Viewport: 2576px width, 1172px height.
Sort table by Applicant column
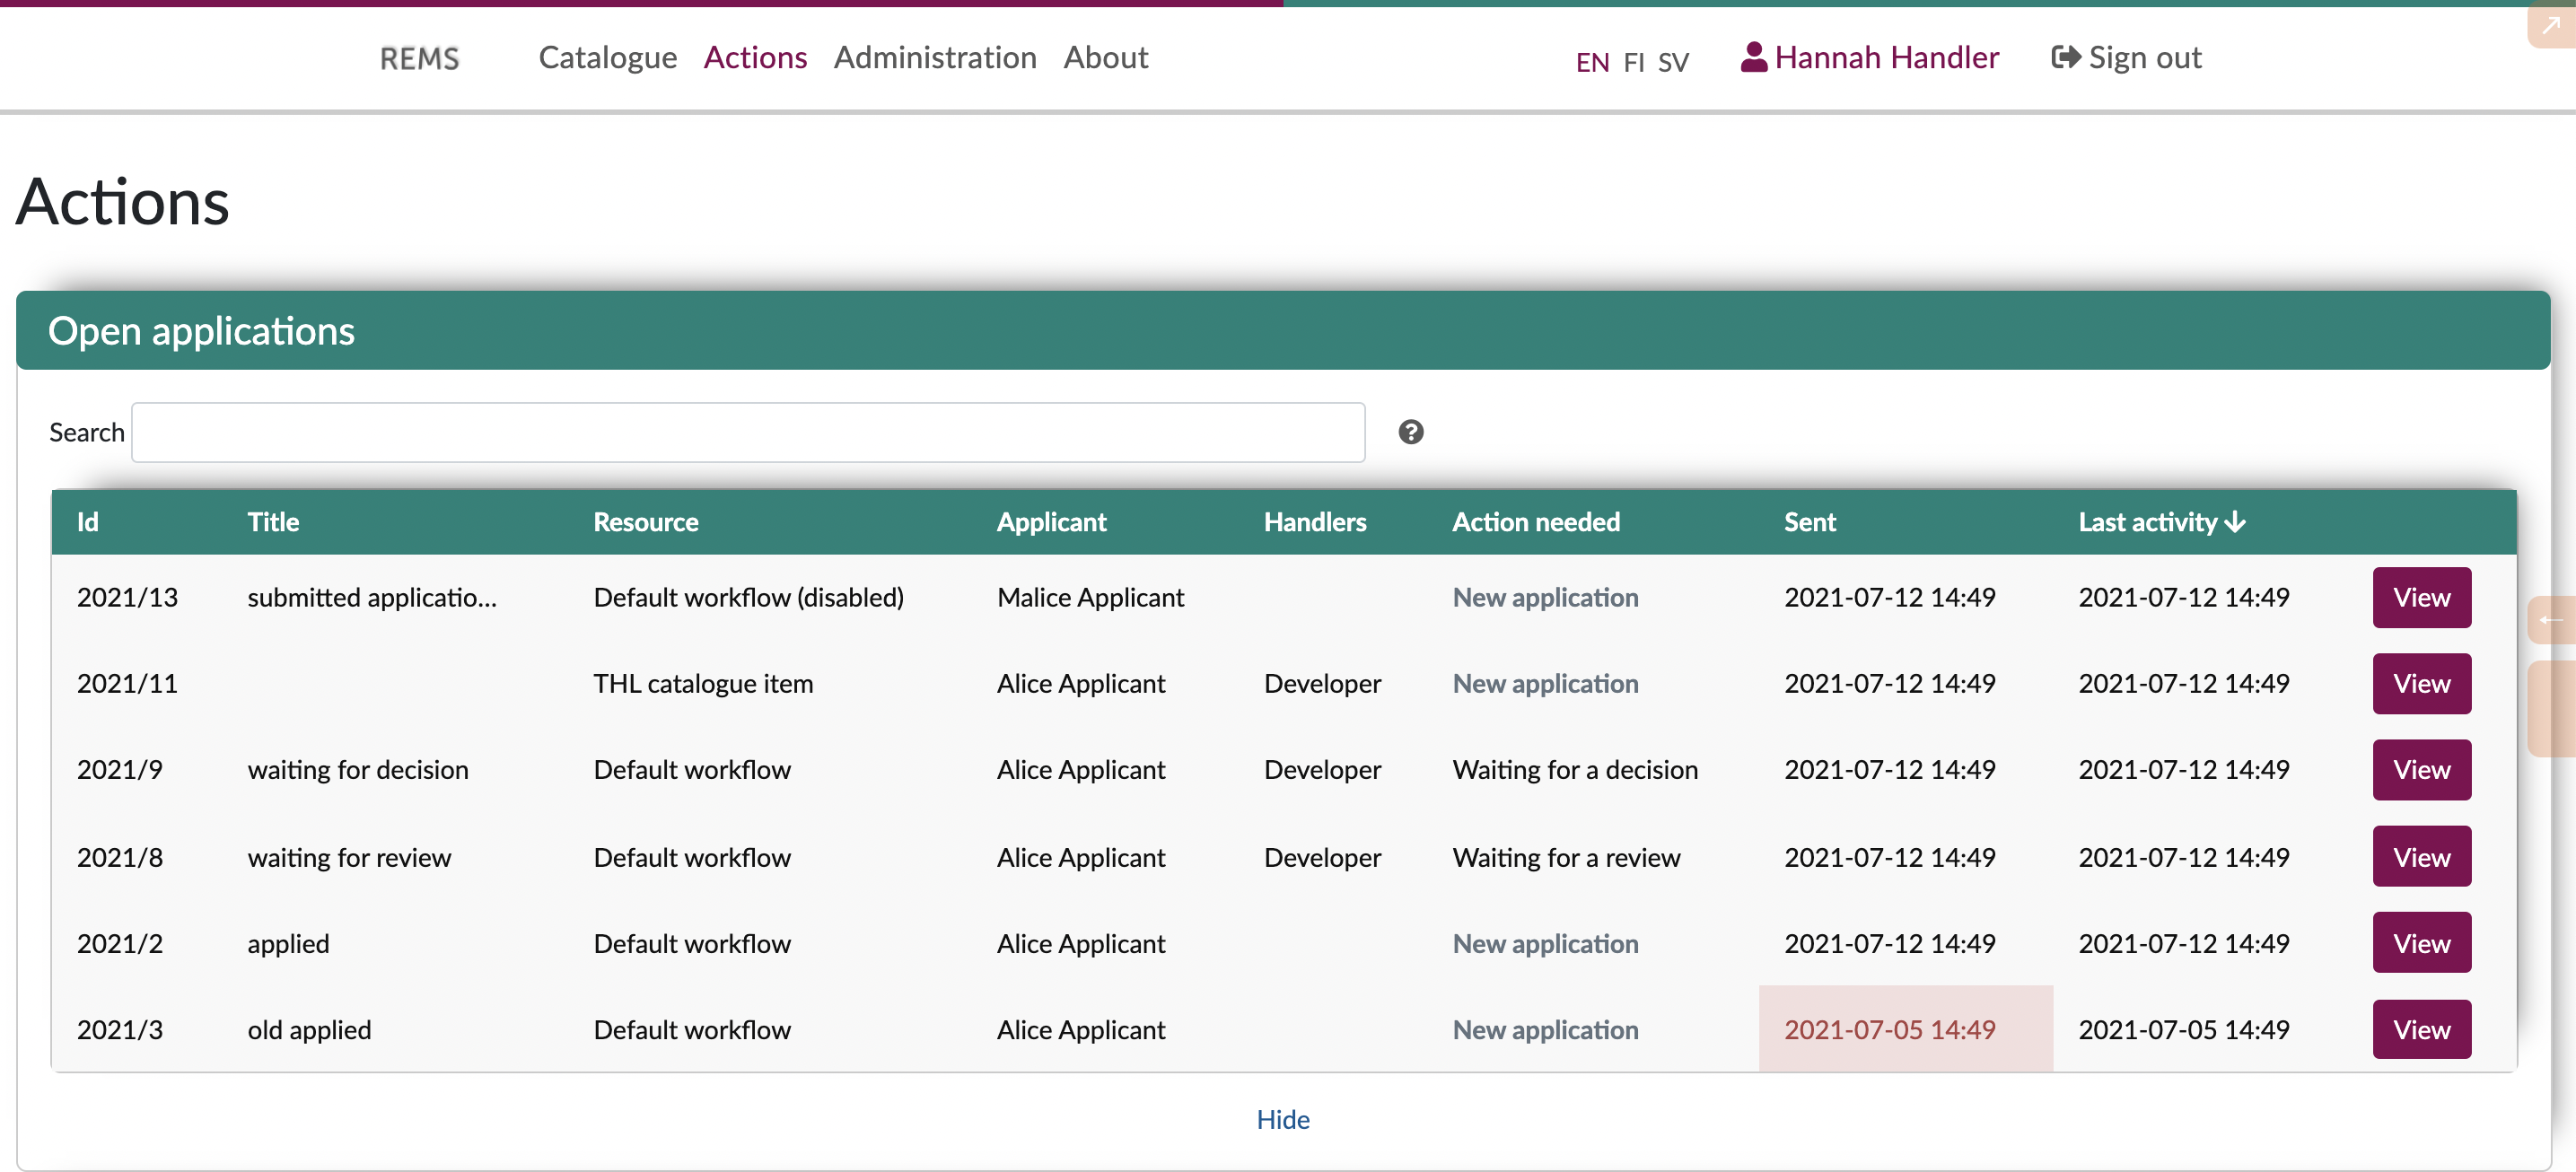tap(1052, 522)
